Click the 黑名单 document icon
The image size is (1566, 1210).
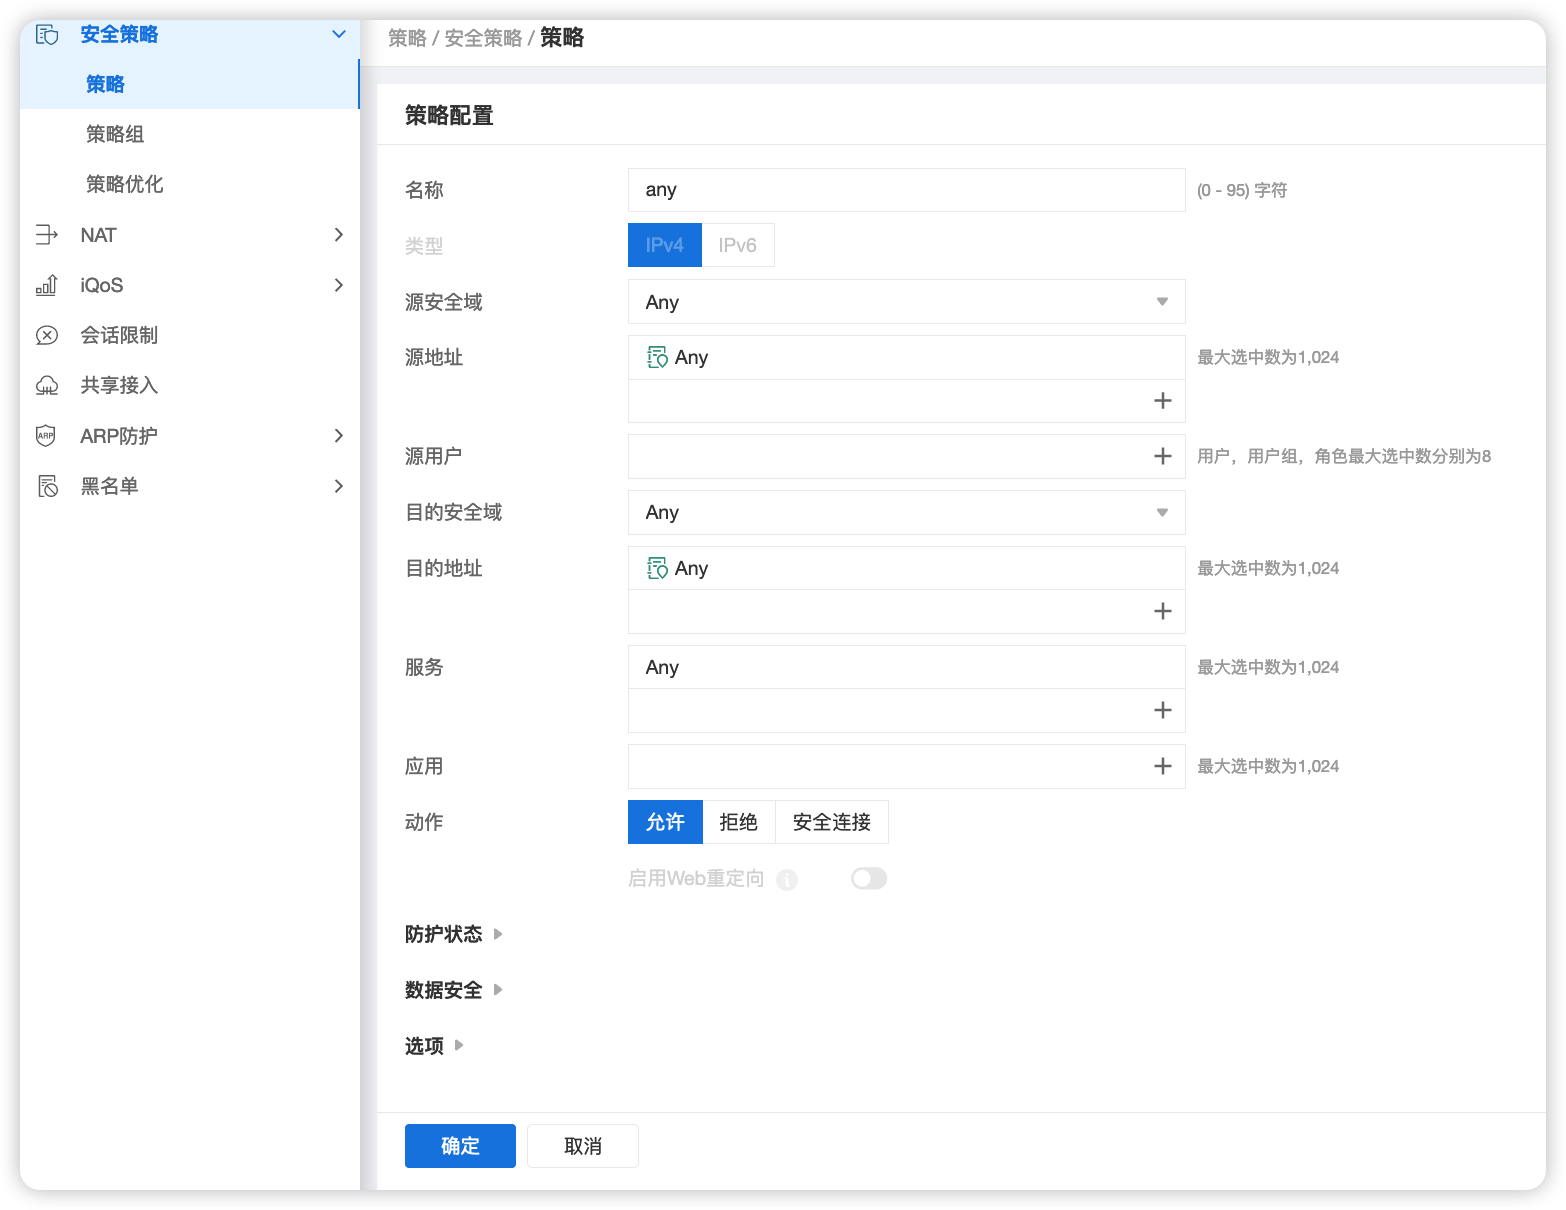coord(47,486)
